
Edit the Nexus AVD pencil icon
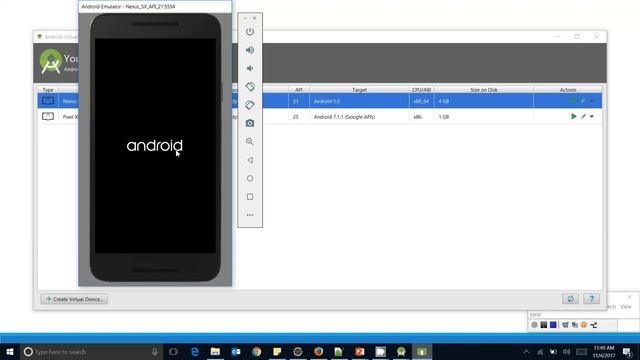click(x=583, y=101)
